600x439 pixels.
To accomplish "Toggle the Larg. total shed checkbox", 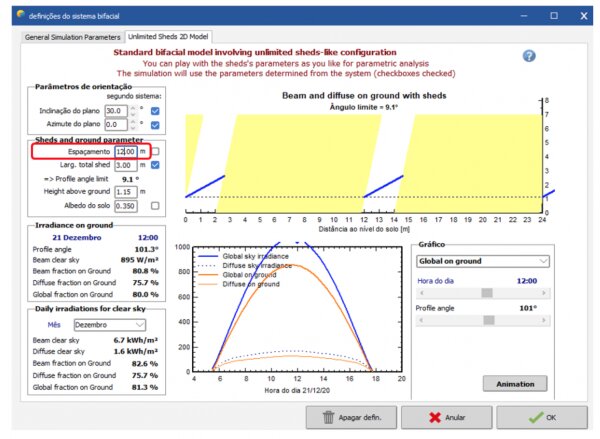I will click(155, 165).
